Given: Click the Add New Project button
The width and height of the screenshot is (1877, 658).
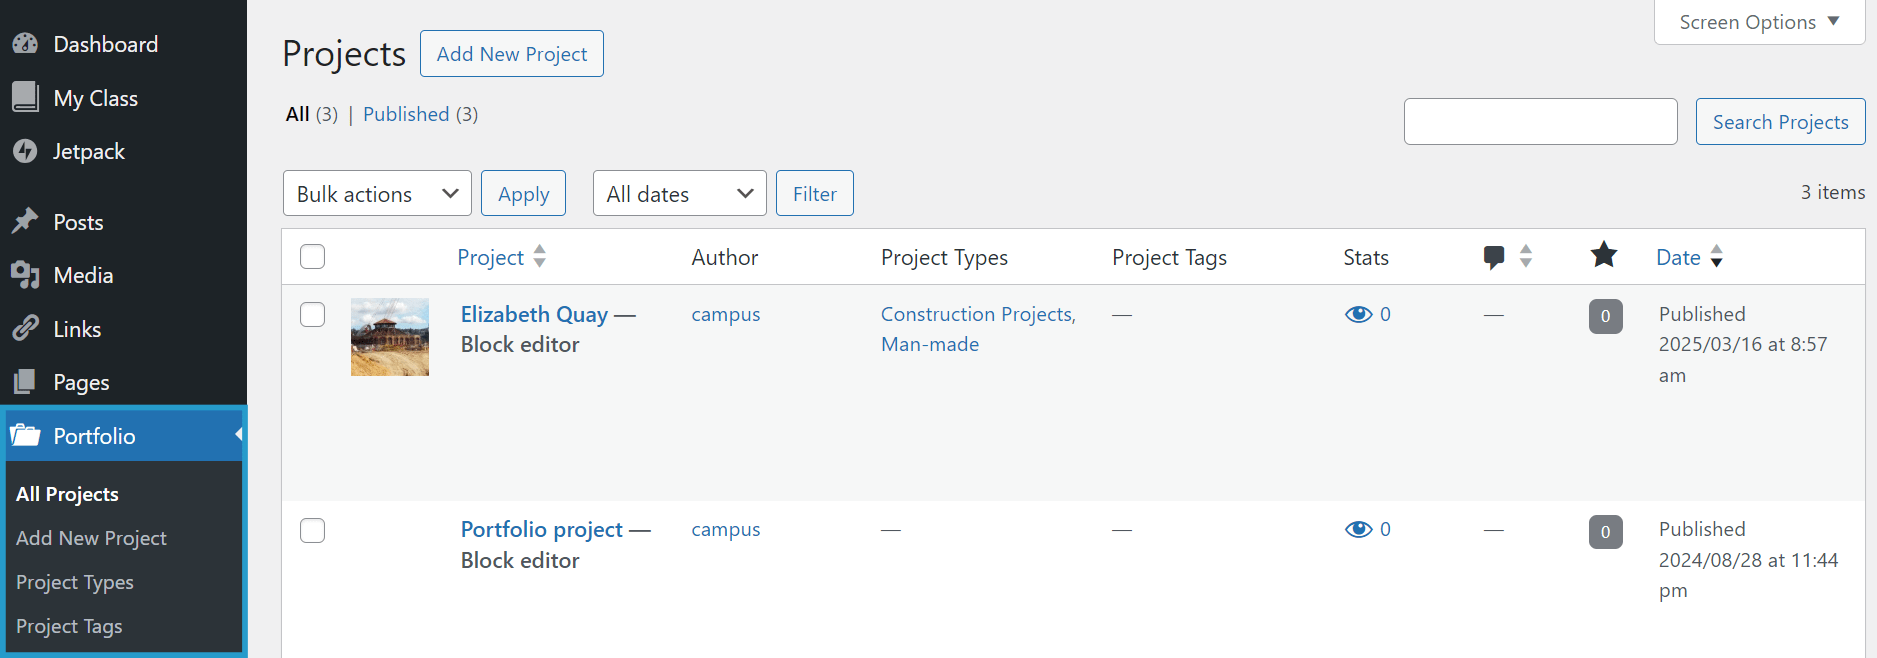Looking at the screenshot, I should [511, 53].
